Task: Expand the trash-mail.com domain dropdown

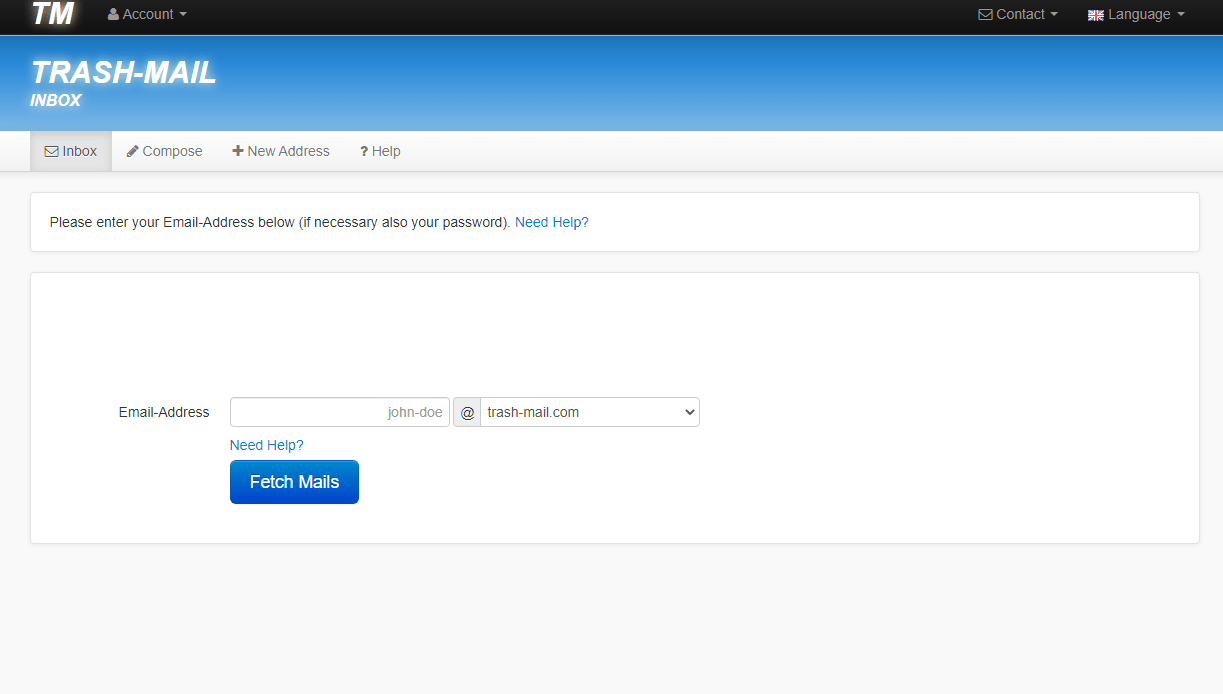Action: point(590,412)
